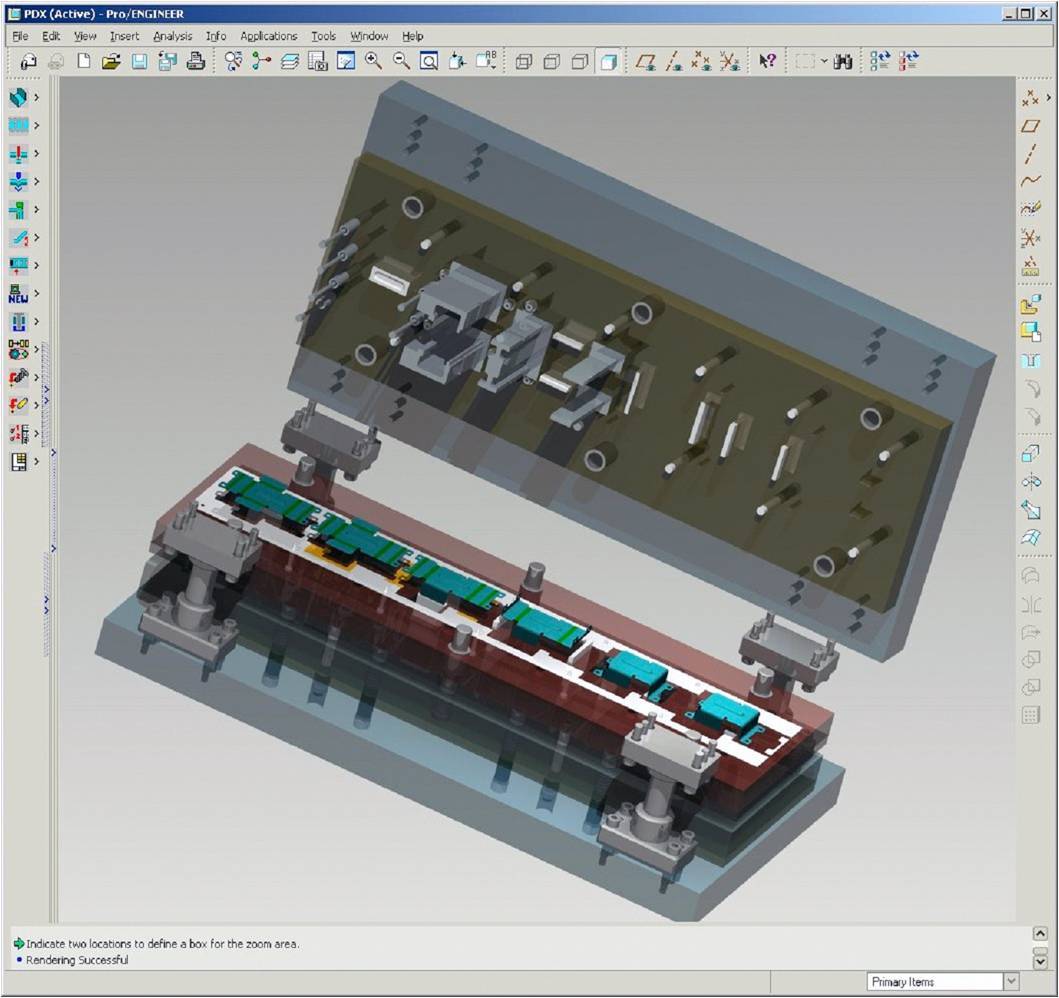Viewport: 1059px width, 998px height.
Task: Select Shading display mode icon
Action: pyautogui.click(x=609, y=61)
